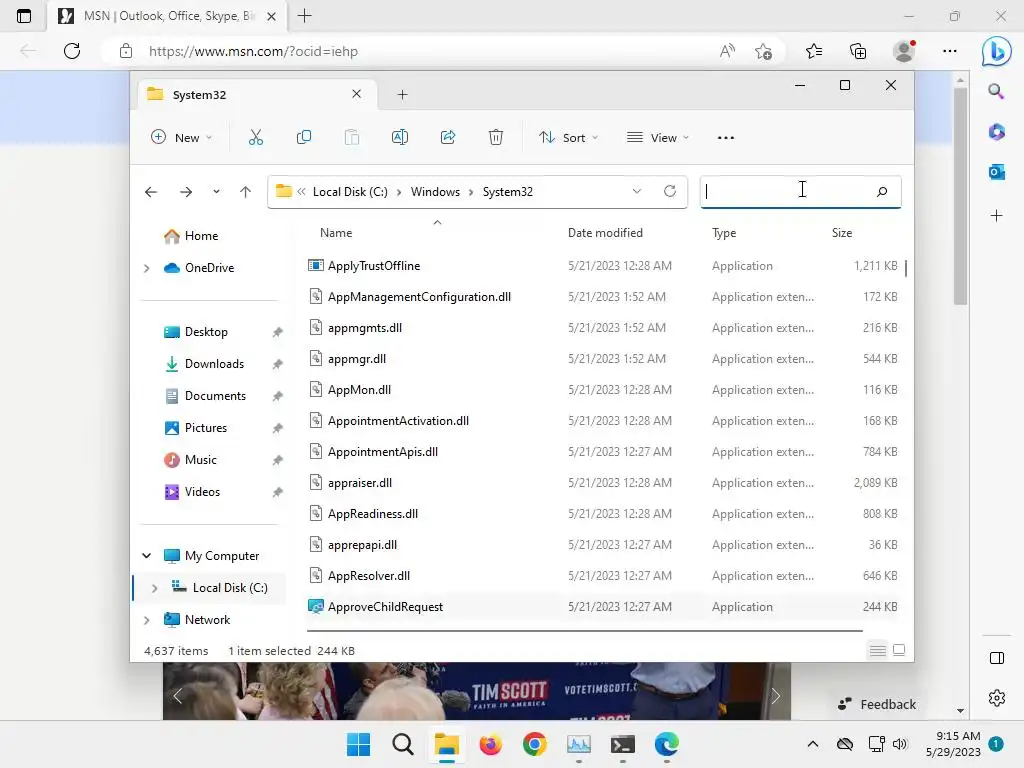This screenshot has height=768, width=1024.
Task: Go up one folder level arrow
Action: click(x=246, y=192)
